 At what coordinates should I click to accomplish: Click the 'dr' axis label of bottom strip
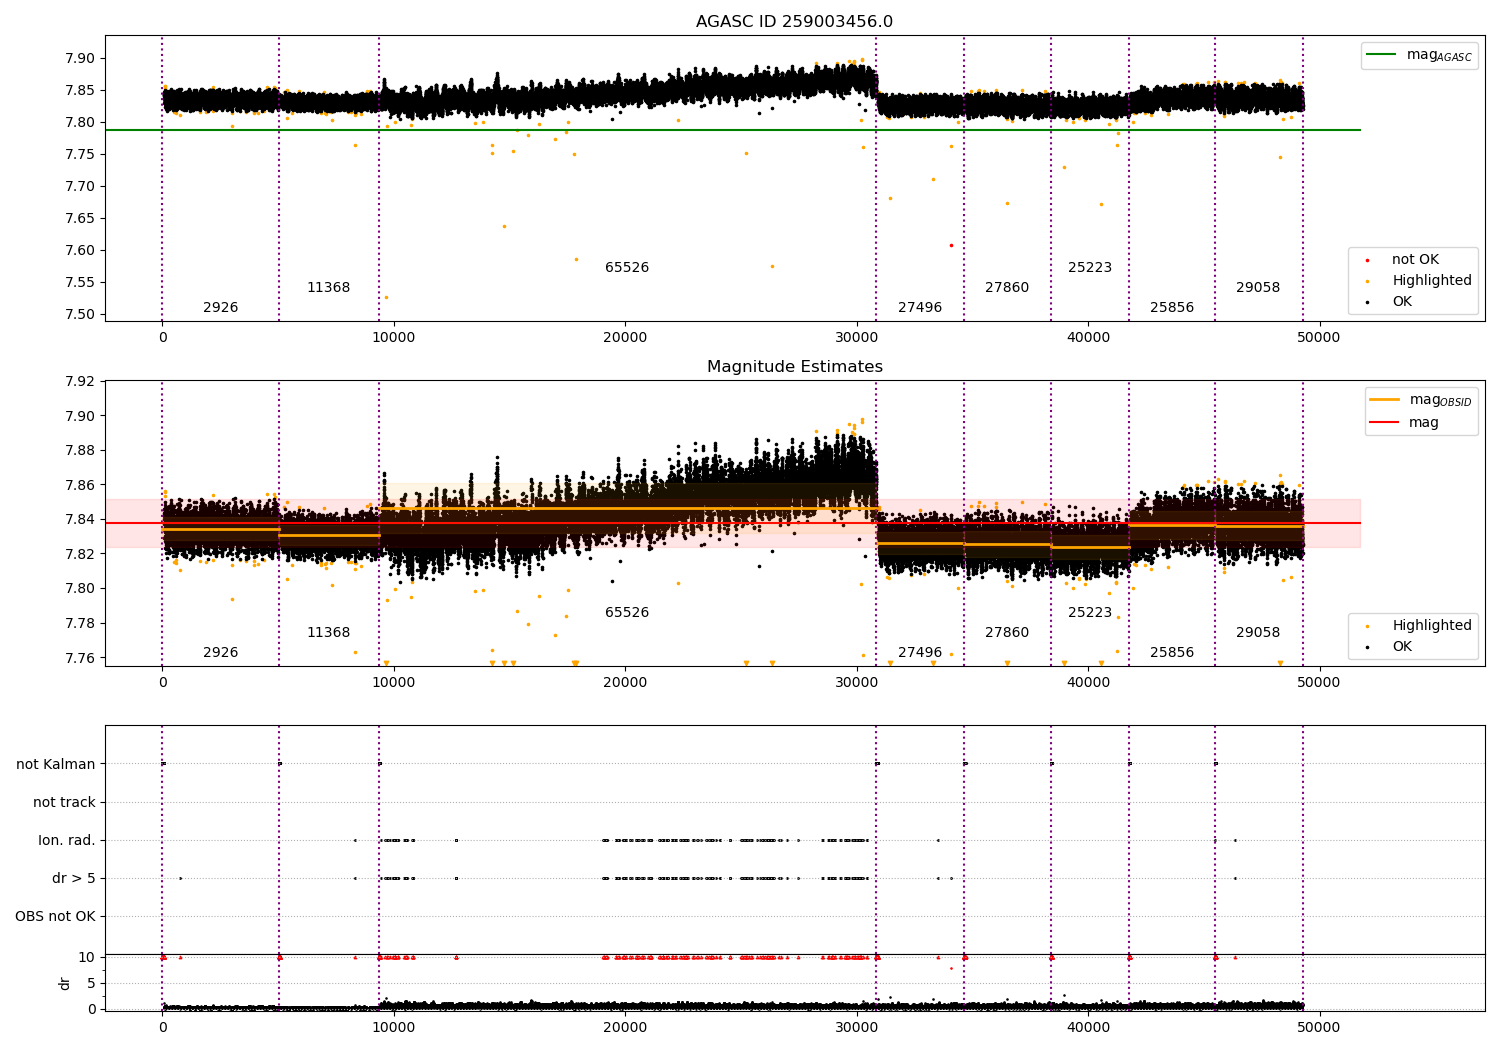pos(65,983)
